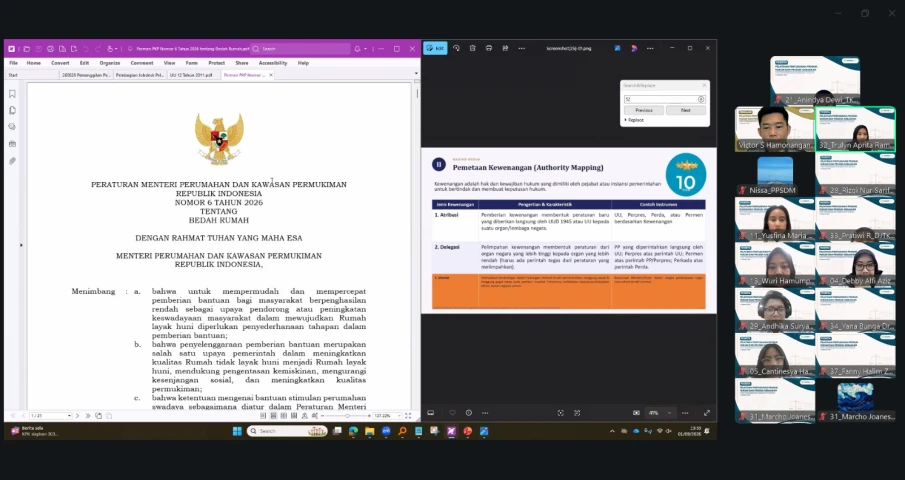Image resolution: width=905 pixels, height=480 pixels.
Task: Select Victor S Hamonangan video thumbnail
Action: tap(775, 129)
